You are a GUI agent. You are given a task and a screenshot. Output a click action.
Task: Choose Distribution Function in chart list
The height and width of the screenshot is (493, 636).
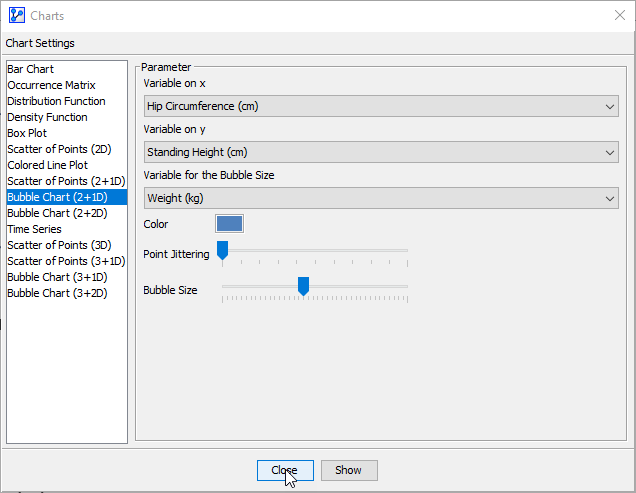[56, 101]
